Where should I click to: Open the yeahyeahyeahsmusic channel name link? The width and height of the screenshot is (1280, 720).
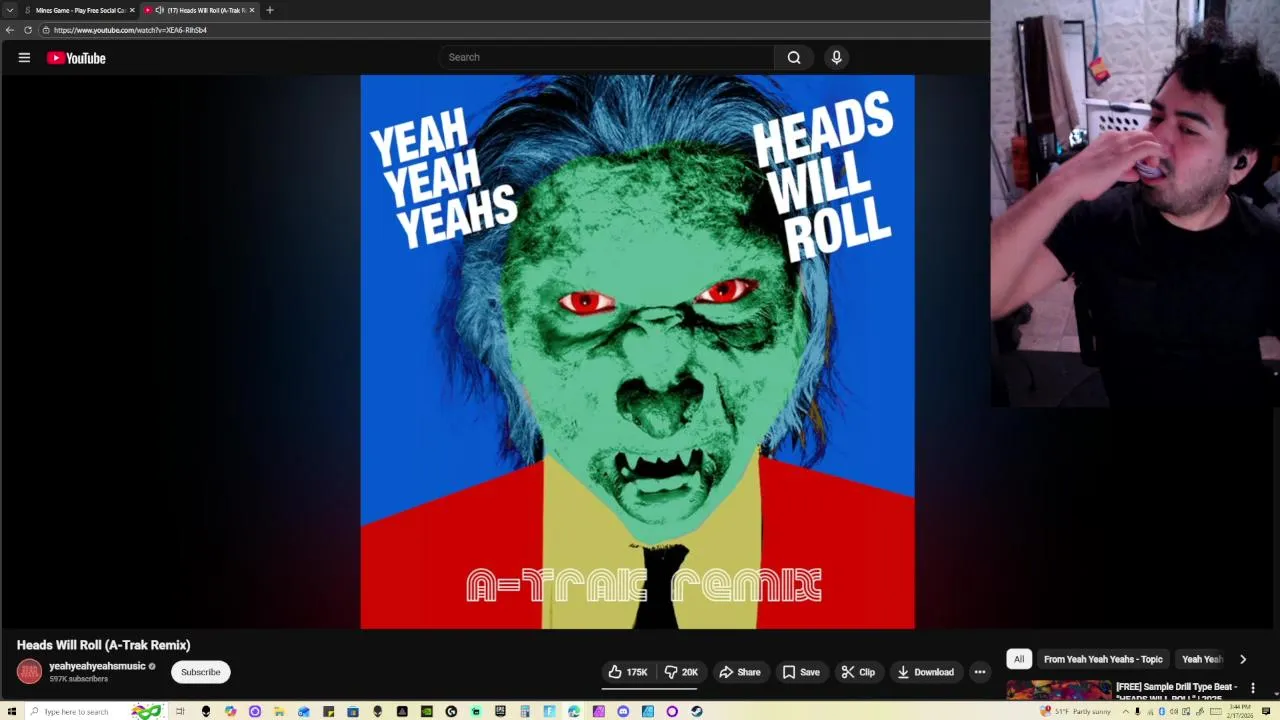[x=97, y=666]
